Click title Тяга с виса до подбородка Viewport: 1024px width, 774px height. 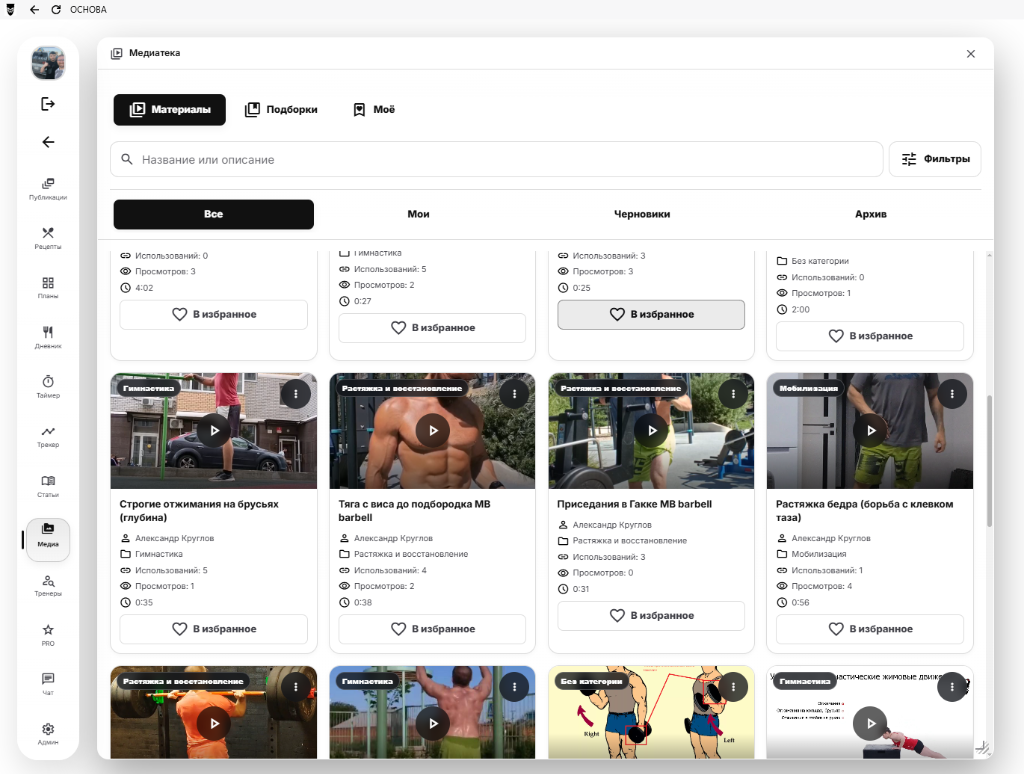coord(414,511)
